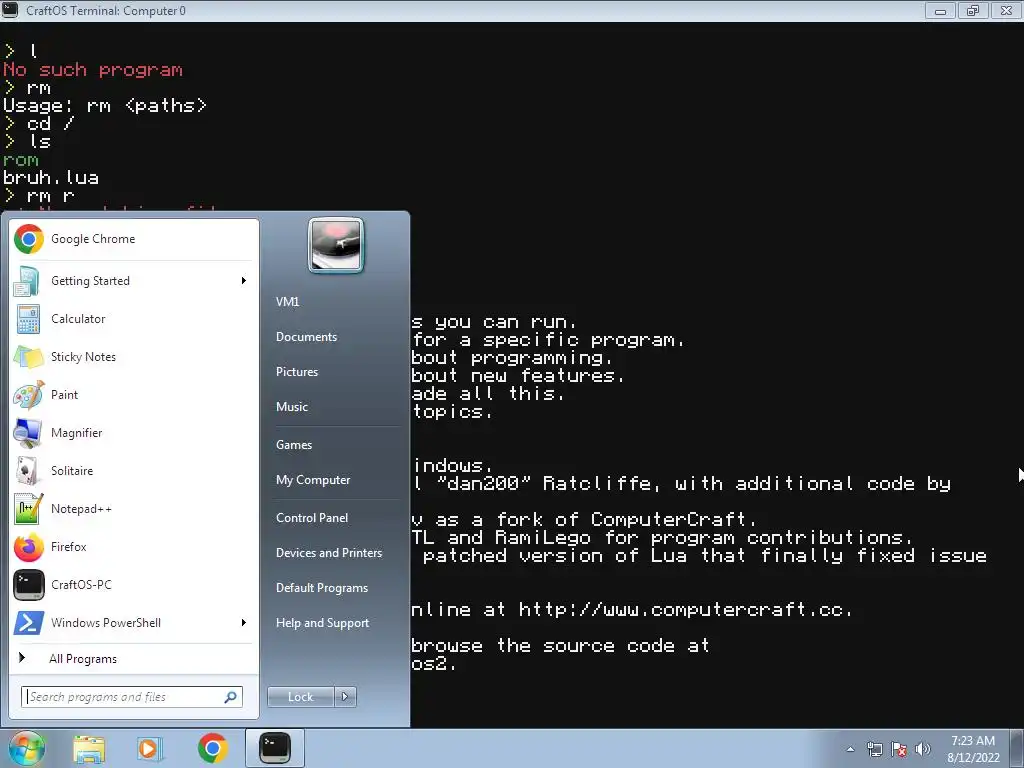Close the CraftOS Terminal window

(1006, 10)
